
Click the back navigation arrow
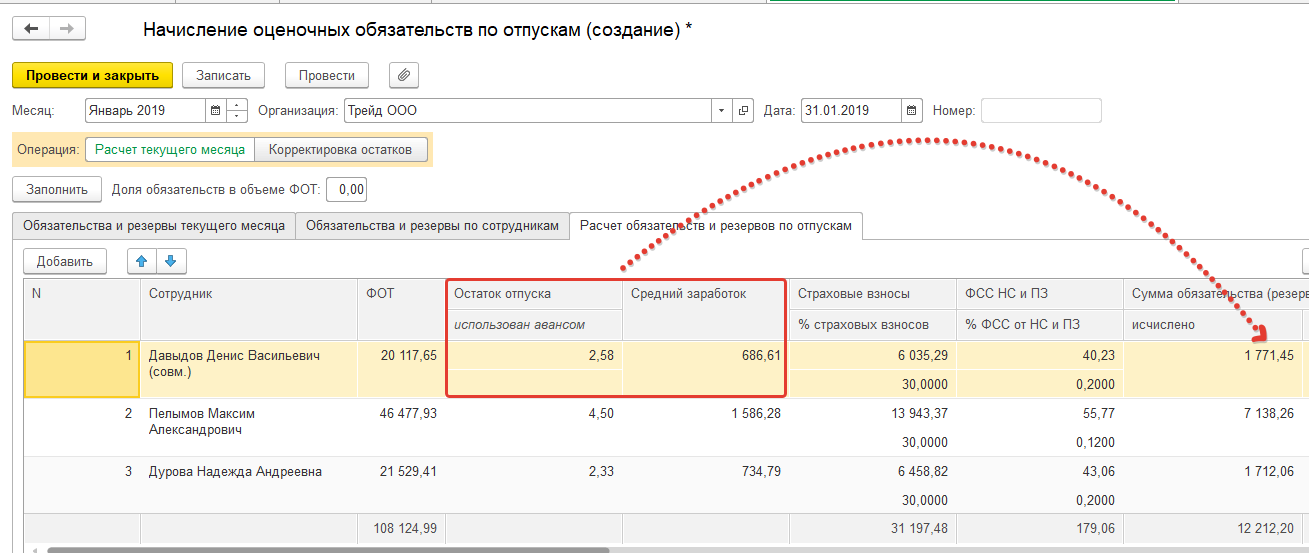(x=31, y=29)
